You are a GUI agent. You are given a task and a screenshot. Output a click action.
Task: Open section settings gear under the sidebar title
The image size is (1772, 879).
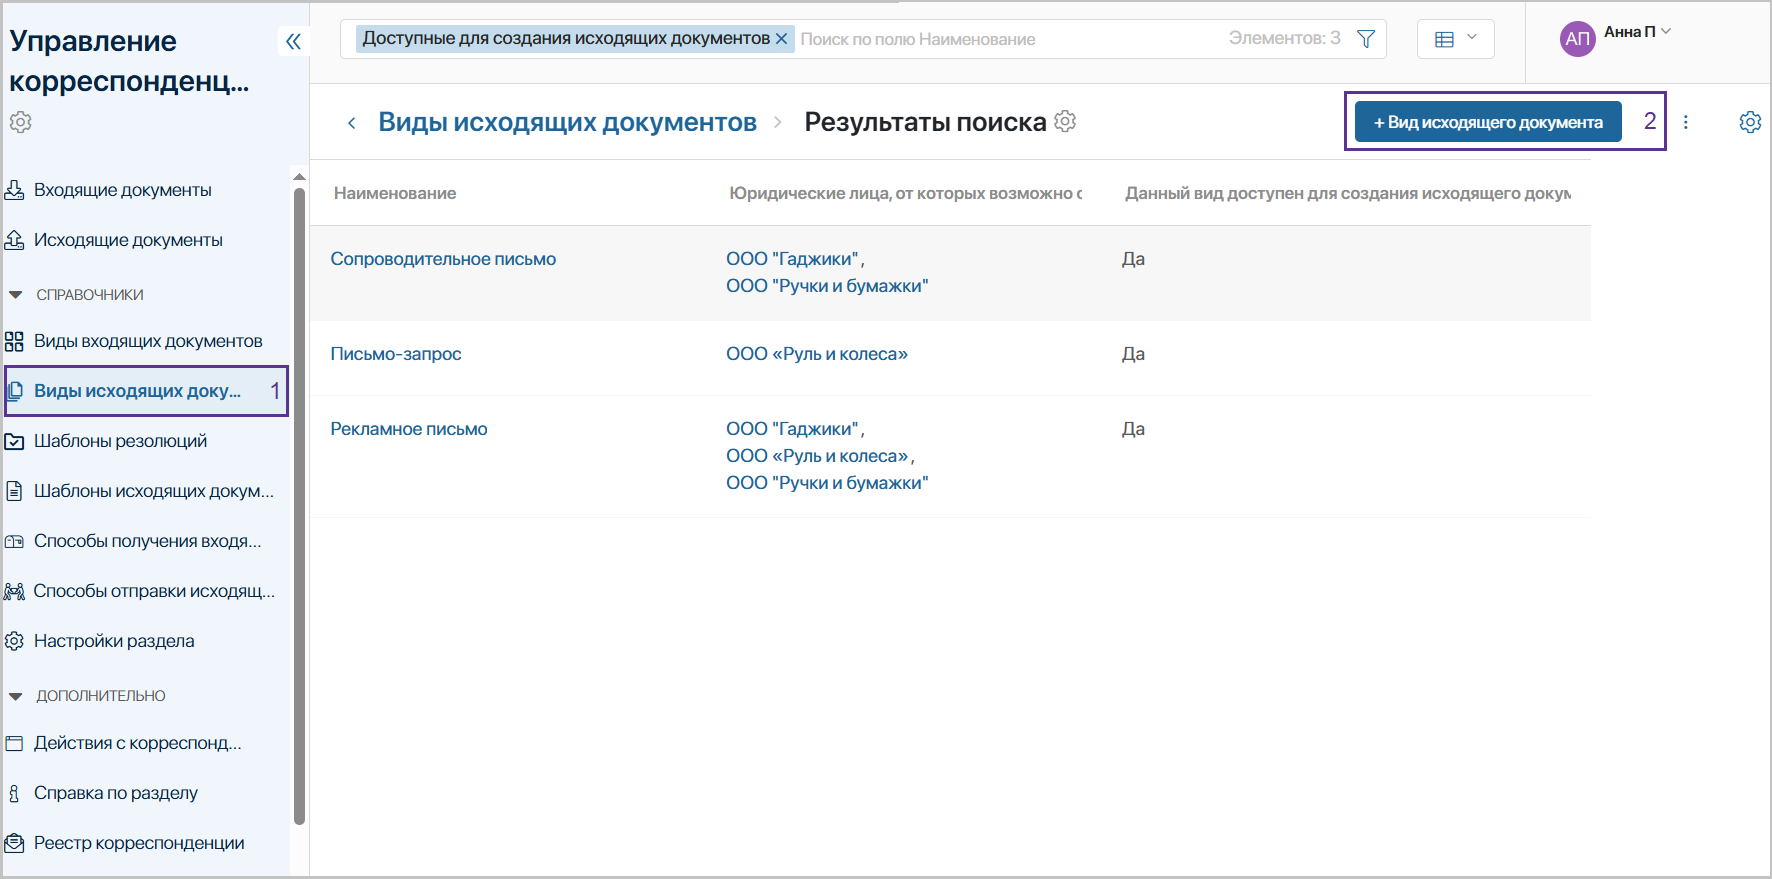(20, 122)
